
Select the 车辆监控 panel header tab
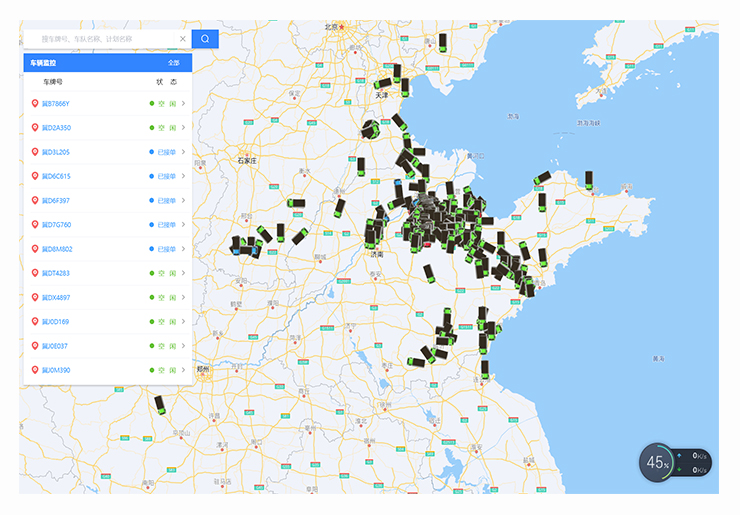45,63
